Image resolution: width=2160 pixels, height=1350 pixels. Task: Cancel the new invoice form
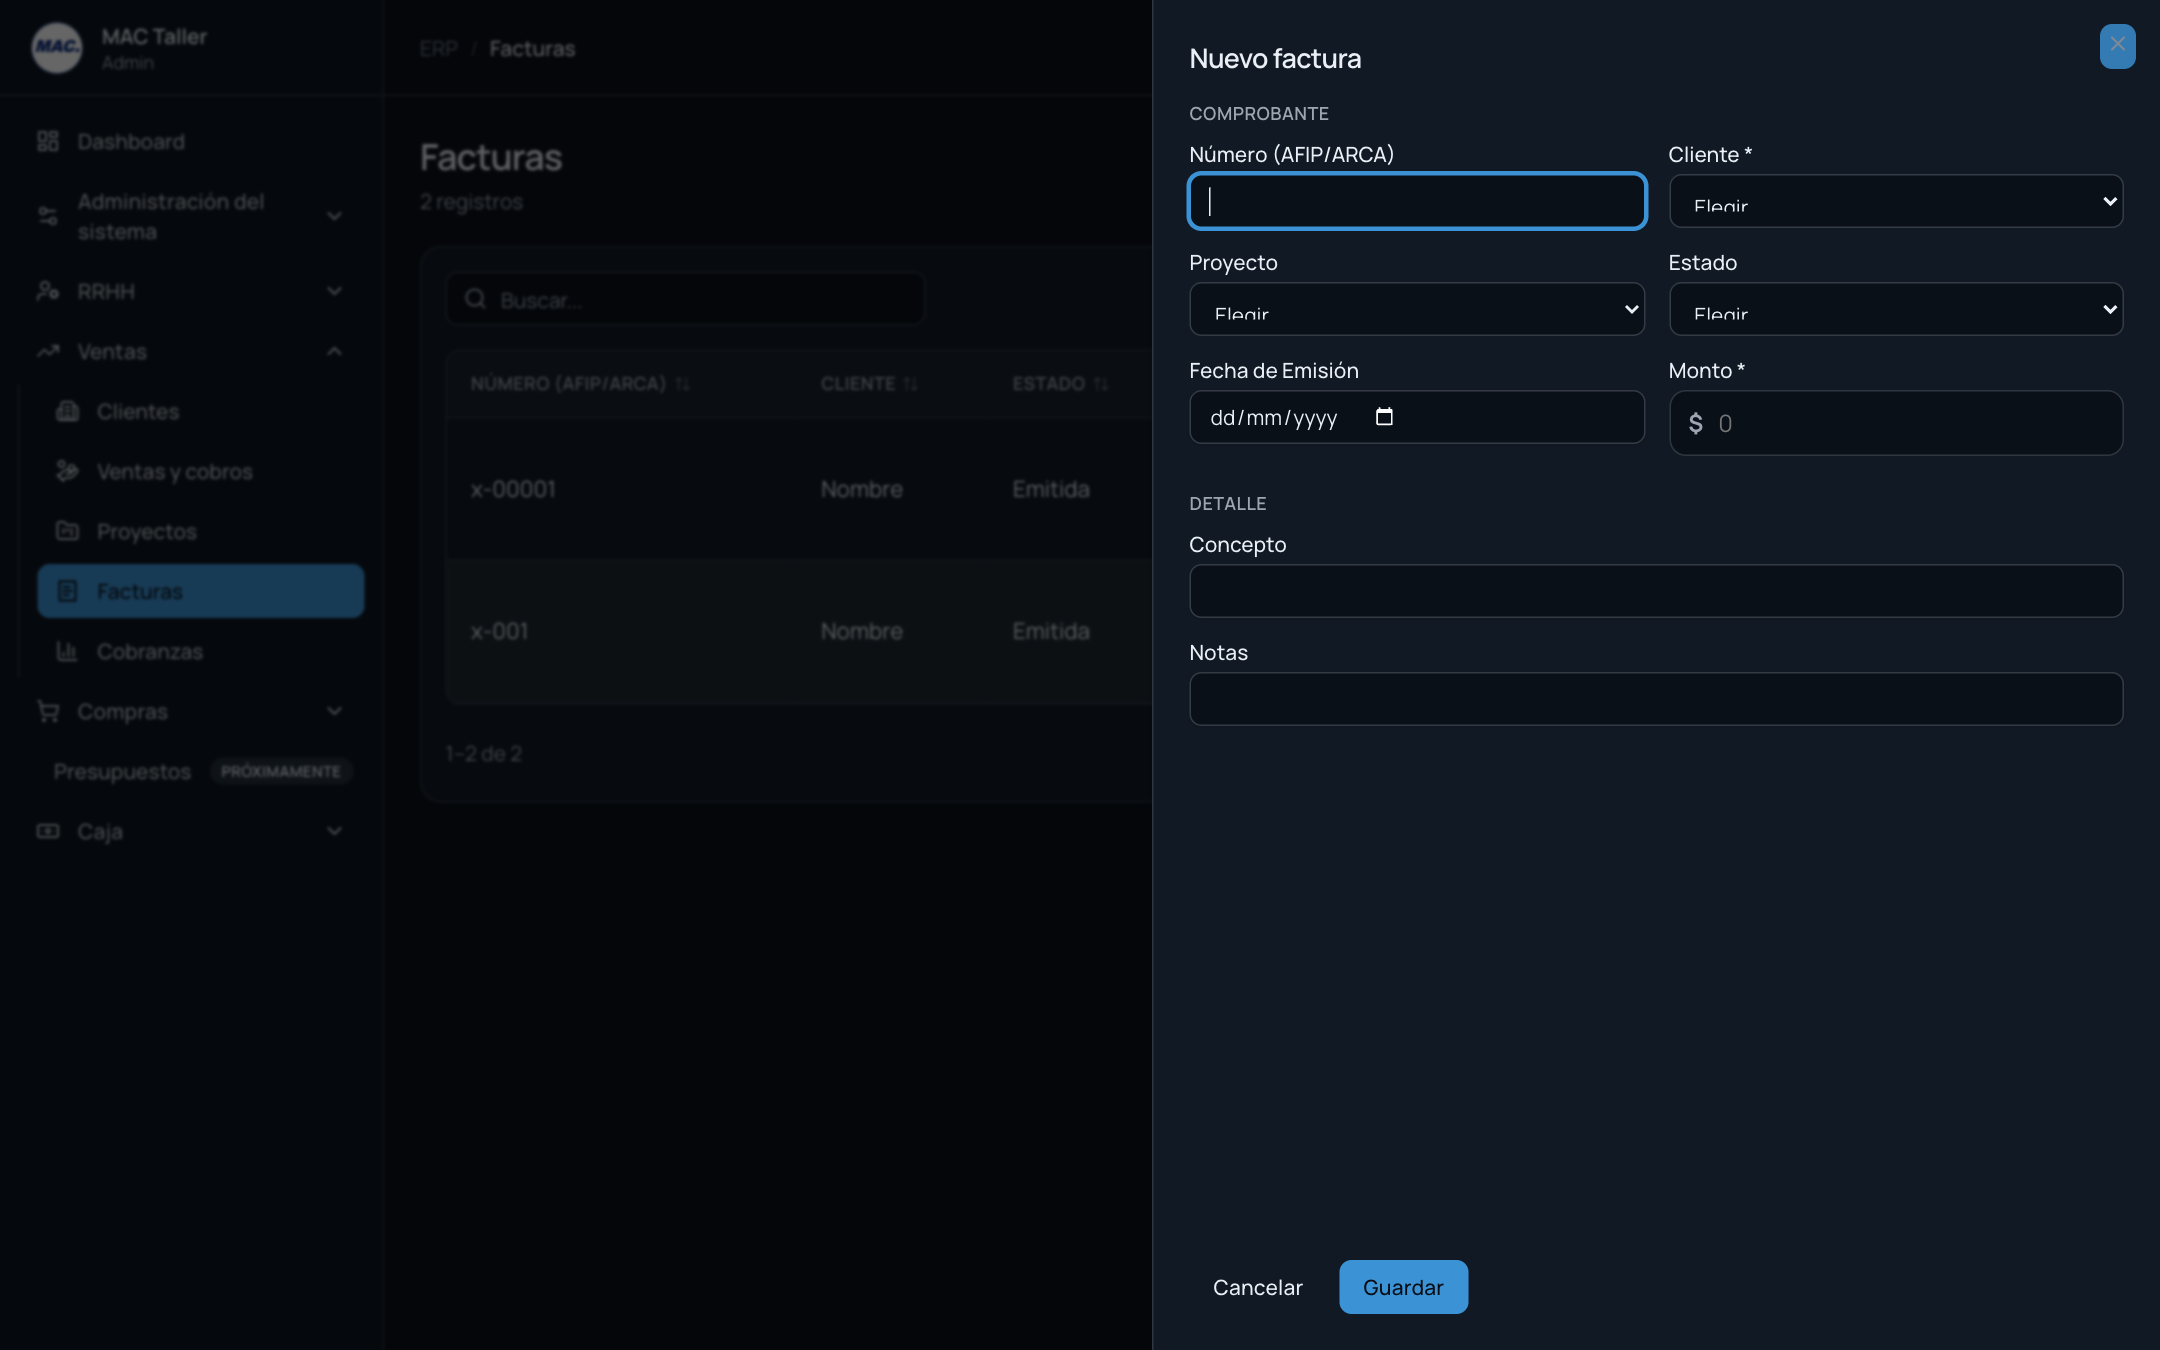pyautogui.click(x=1257, y=1287)
